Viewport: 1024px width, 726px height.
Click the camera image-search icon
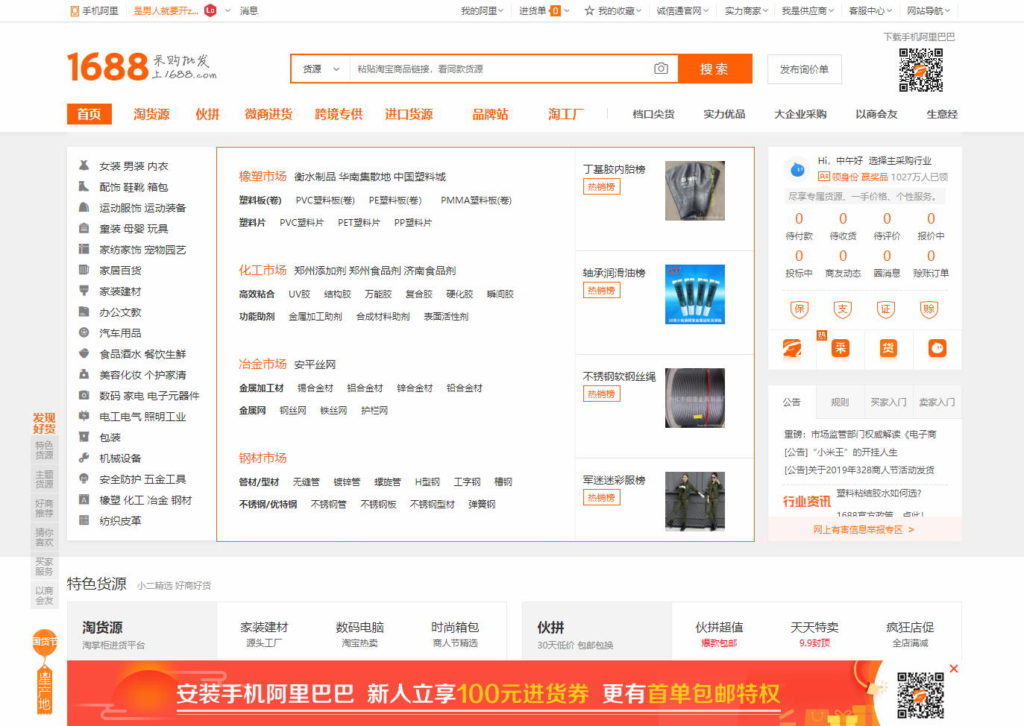(x=661, y=69)
